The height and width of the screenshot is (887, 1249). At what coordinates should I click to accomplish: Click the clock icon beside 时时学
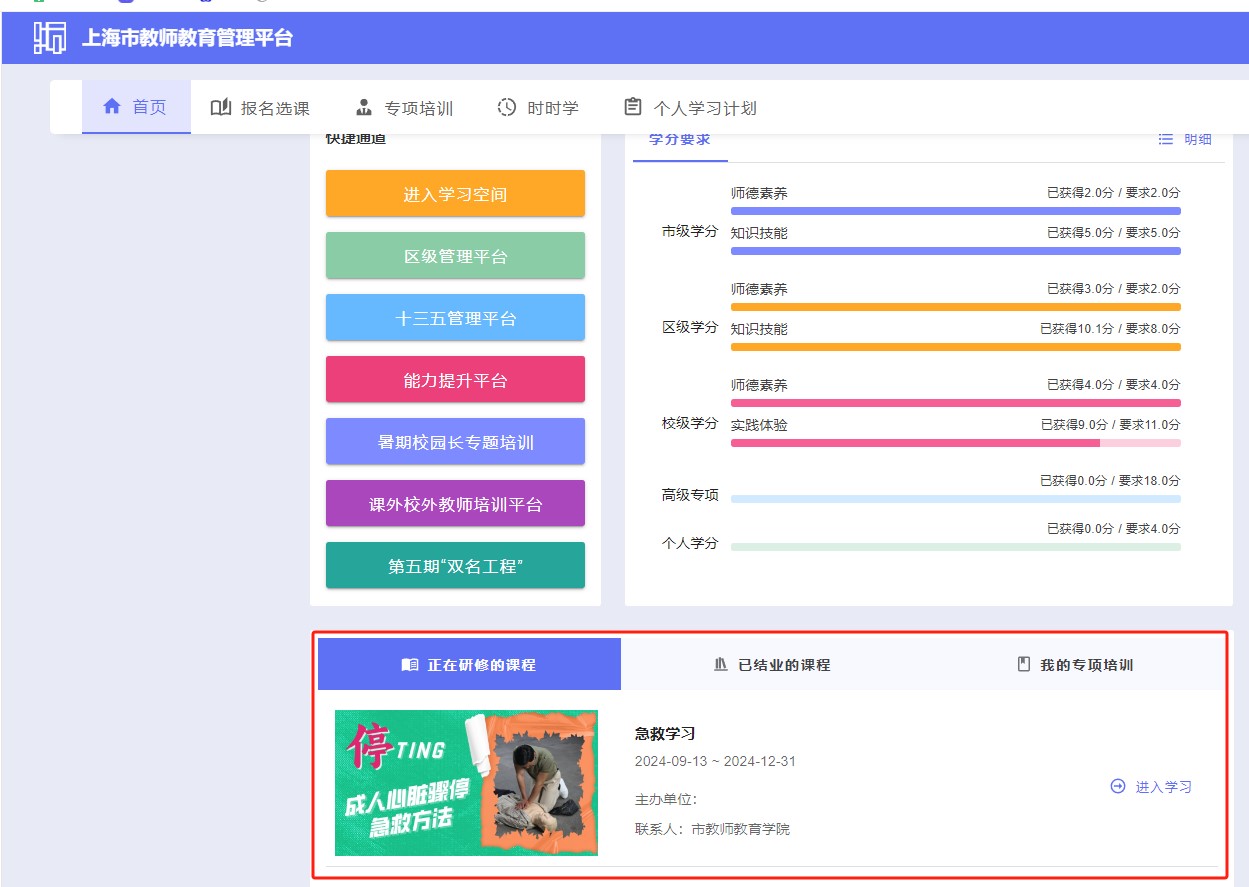[x=507, y=108]
